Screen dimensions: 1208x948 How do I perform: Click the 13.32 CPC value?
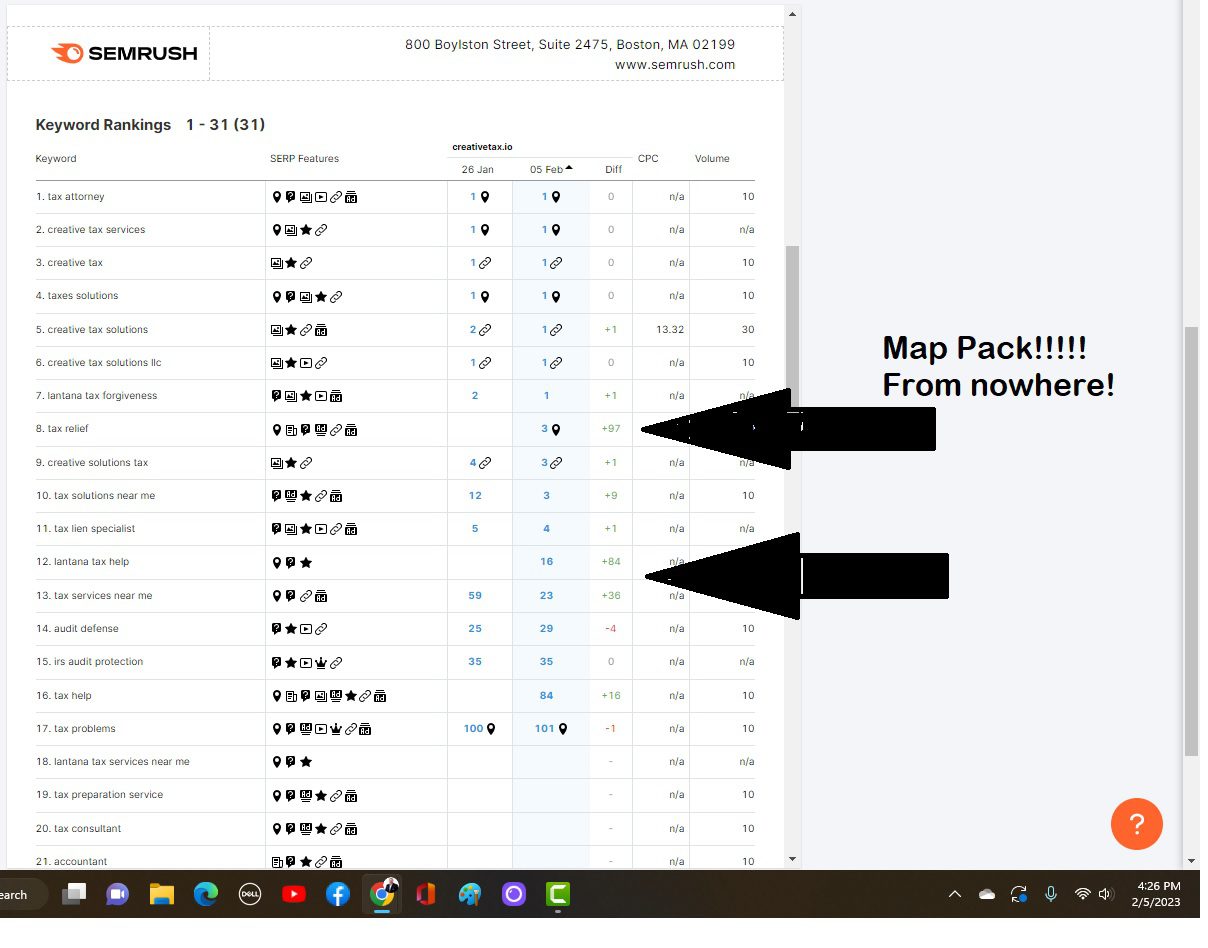tap(670, 330)
